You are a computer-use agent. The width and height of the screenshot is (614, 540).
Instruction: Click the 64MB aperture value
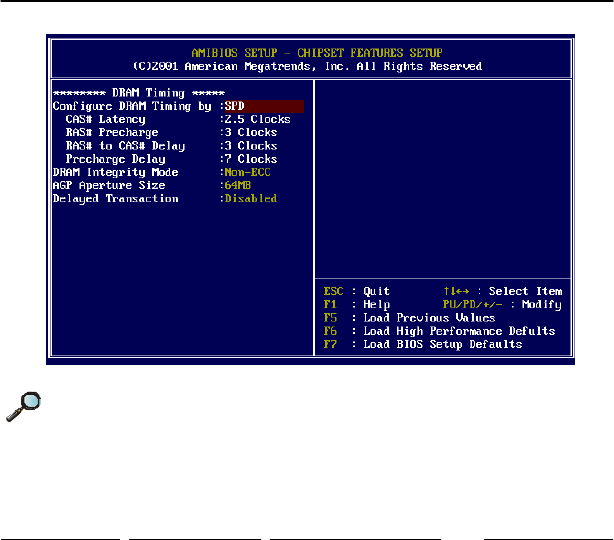[x=238, y=185]
